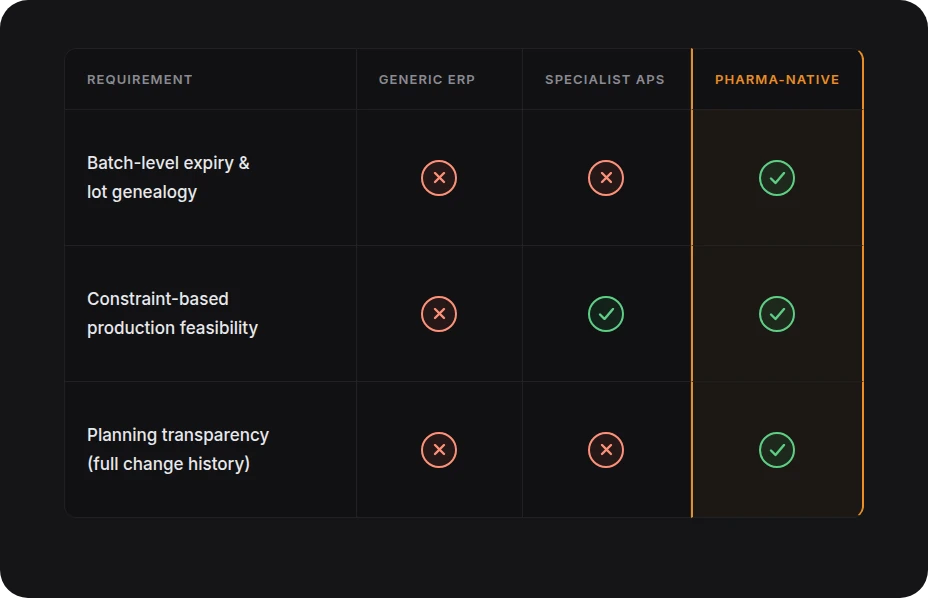Click the Pharma-Native checkmark for Batch-level expiry
928x598 pixels.
(x=776, y=178)
